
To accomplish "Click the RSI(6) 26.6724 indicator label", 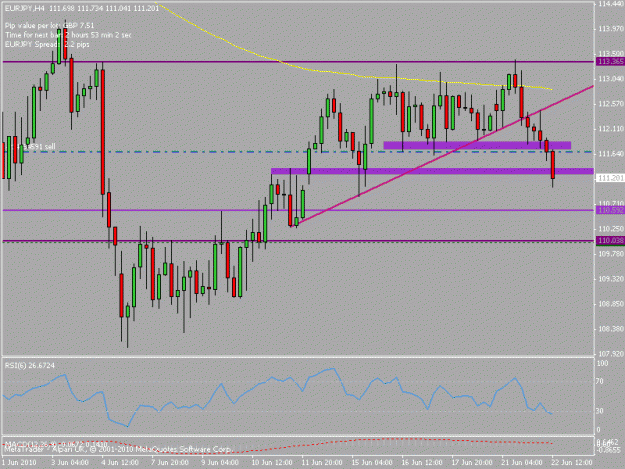I will click(30, 365).
